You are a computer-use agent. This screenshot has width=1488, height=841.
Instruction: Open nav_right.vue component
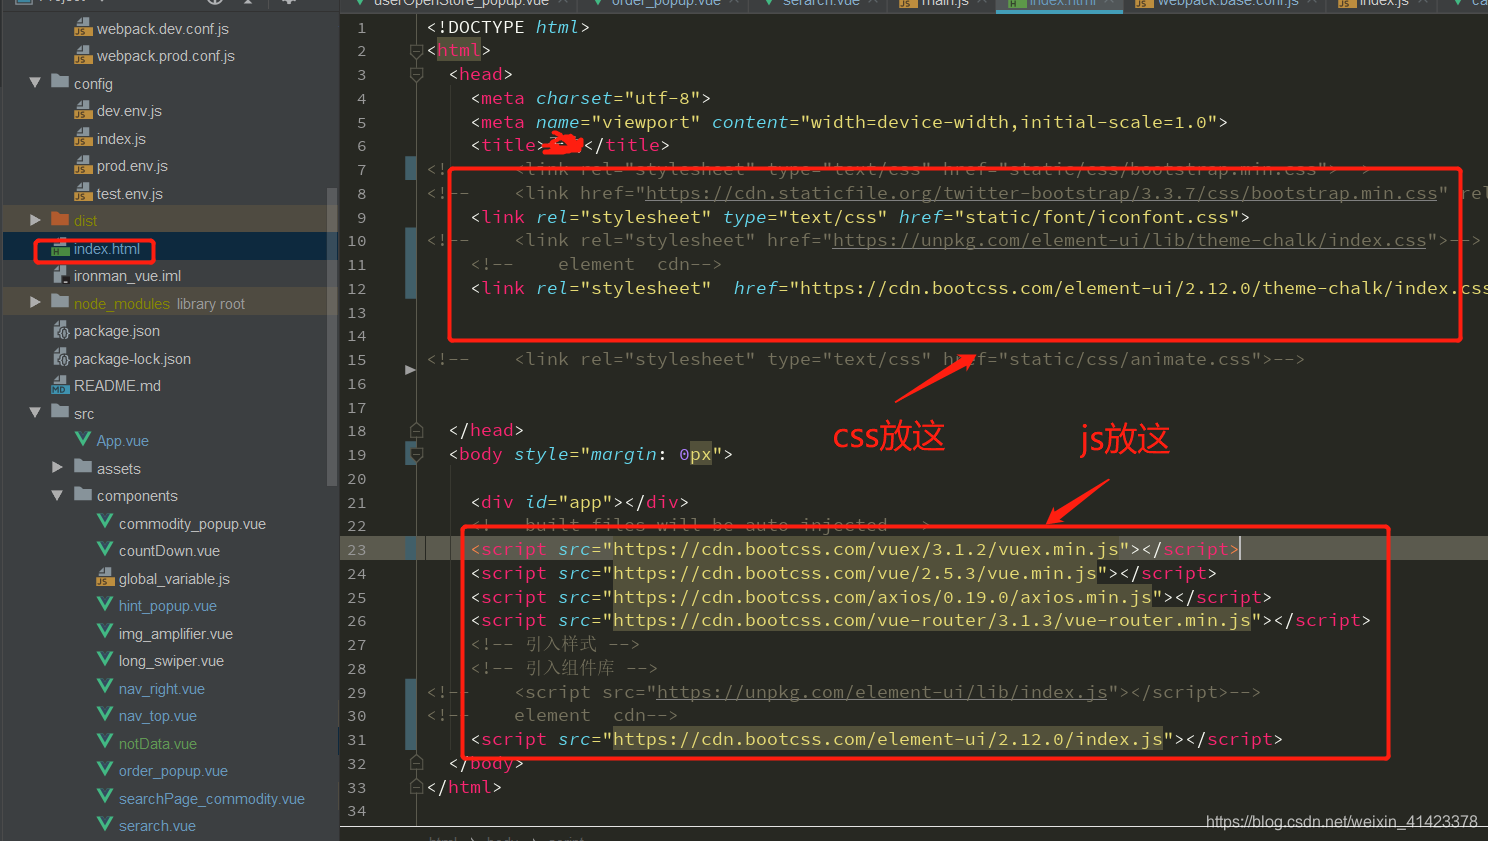[161, 689]
